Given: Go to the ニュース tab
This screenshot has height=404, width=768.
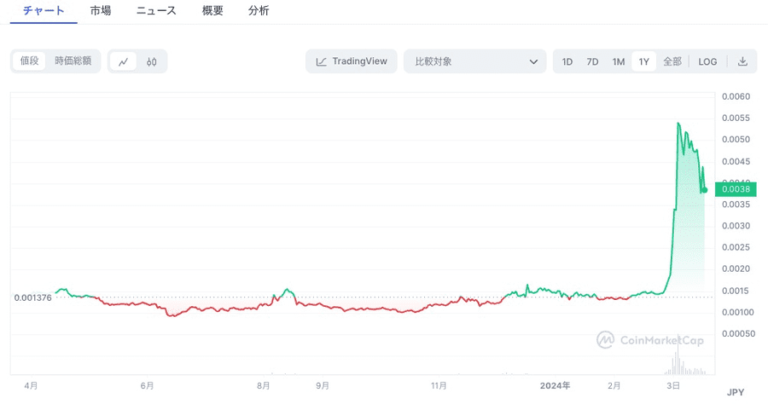Looking at the screenshot, I should pyautogui.click(x=156, y=11).
